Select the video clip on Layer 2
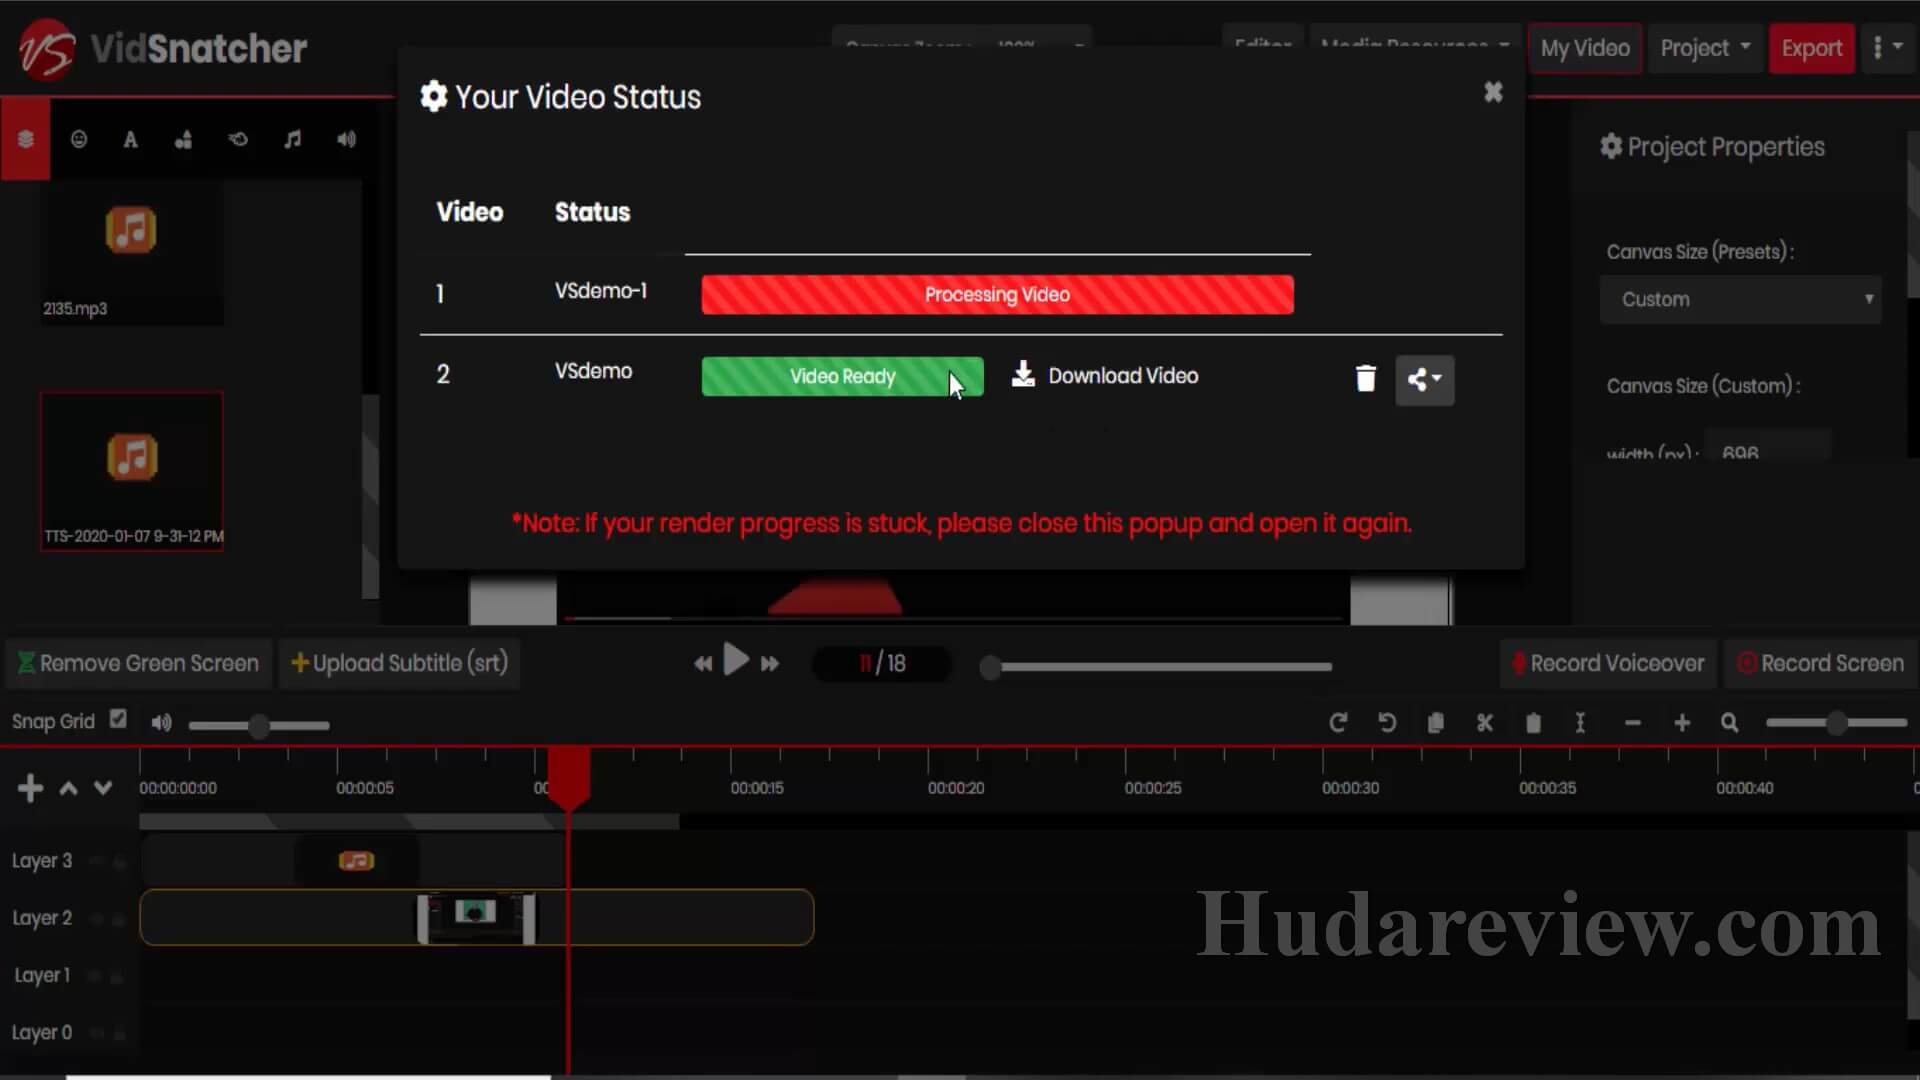The height and width of the screenshot is (1080, 1920). click(x=476, y=918)
